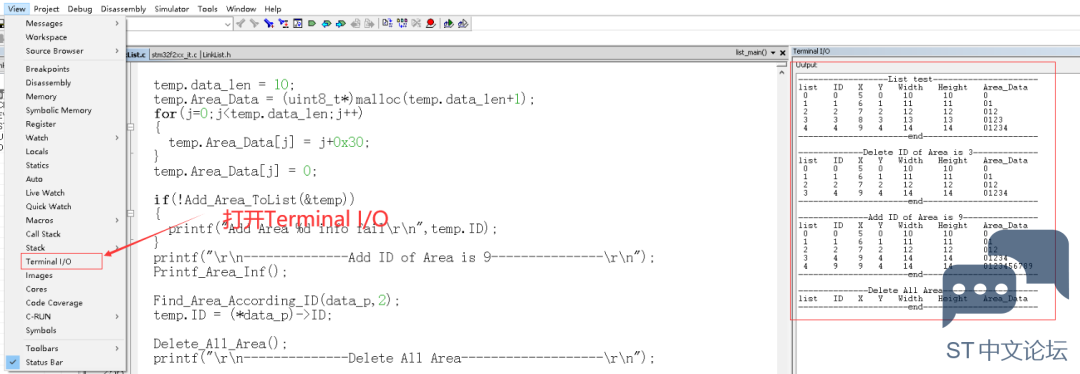Toggle breakpoint with the red dot icon
This screenshot has height=374, width=1080.
tap(430, 23)
